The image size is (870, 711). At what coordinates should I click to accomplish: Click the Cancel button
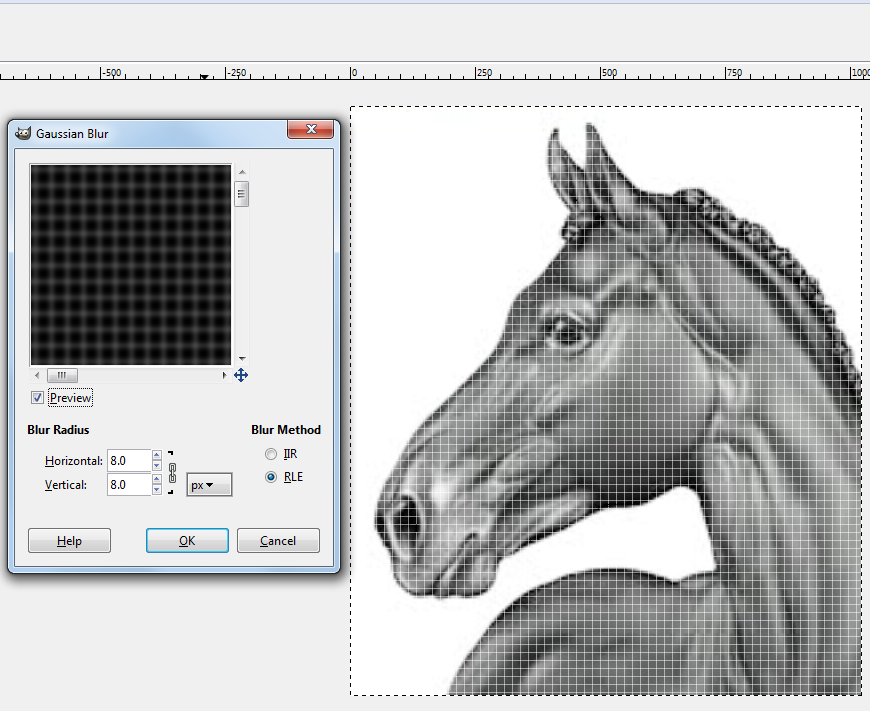point(278,540)
